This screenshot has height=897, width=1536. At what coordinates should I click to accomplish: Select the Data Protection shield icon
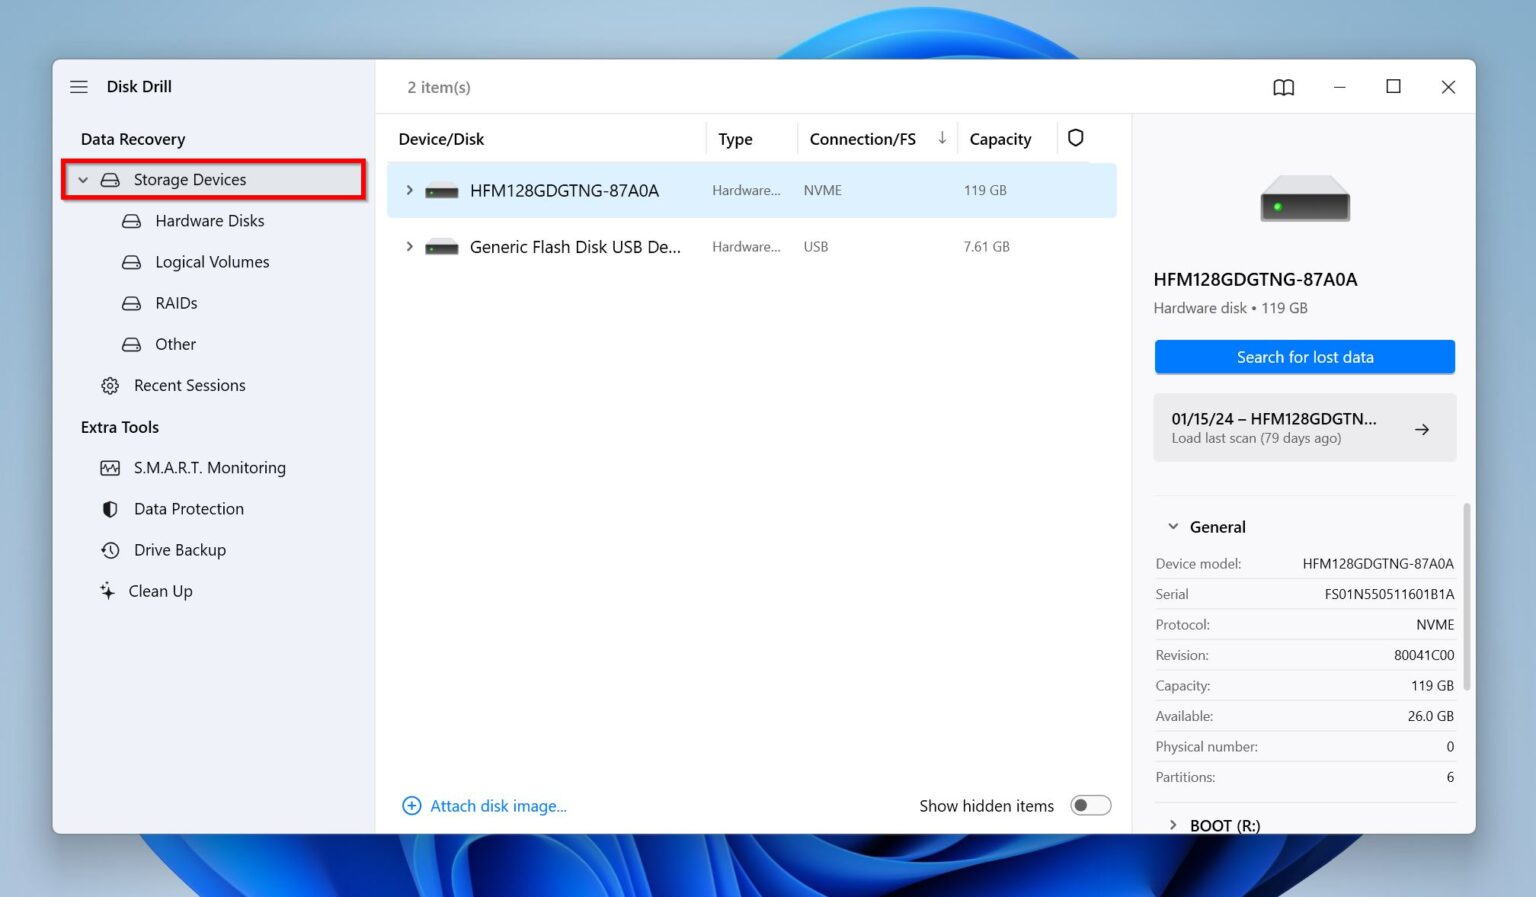coord(110,509)
